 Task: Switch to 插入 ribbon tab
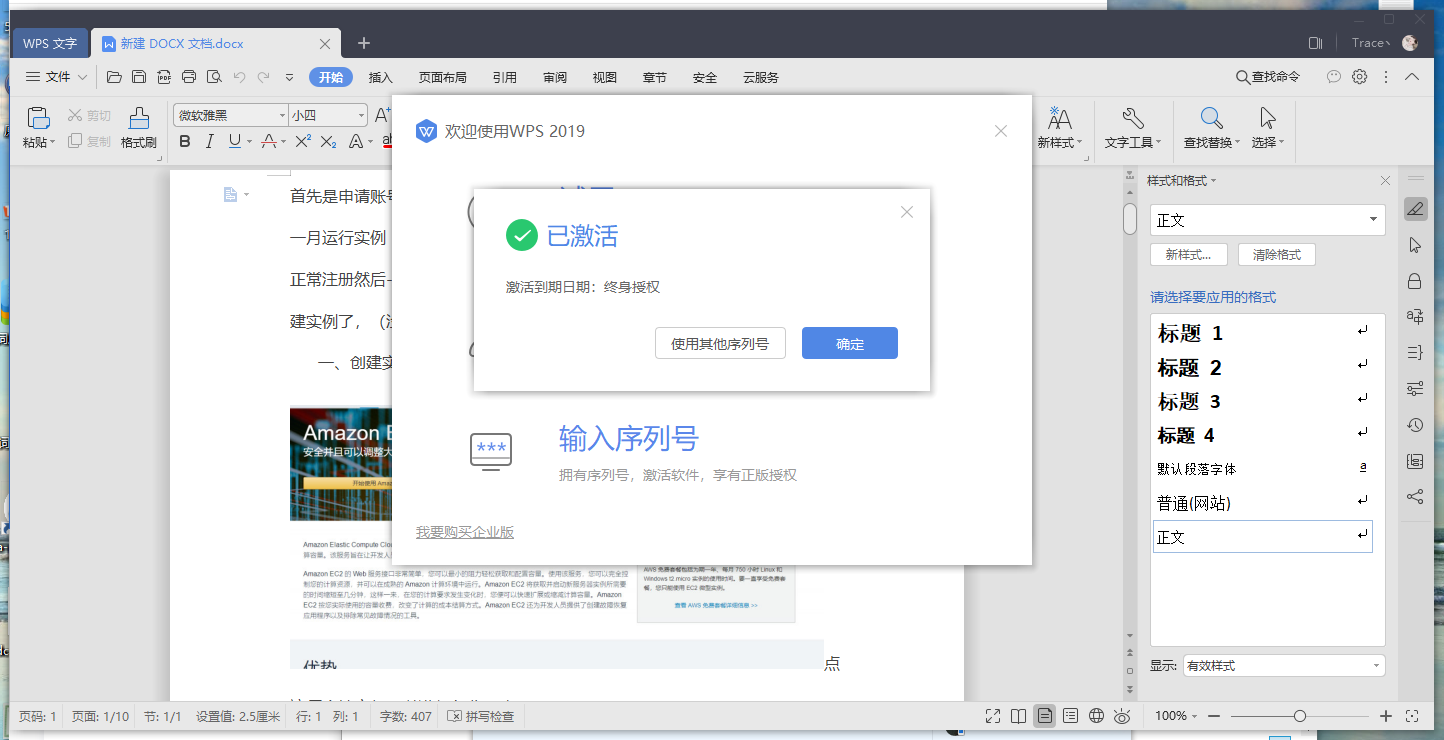click(x=380, y=77)
